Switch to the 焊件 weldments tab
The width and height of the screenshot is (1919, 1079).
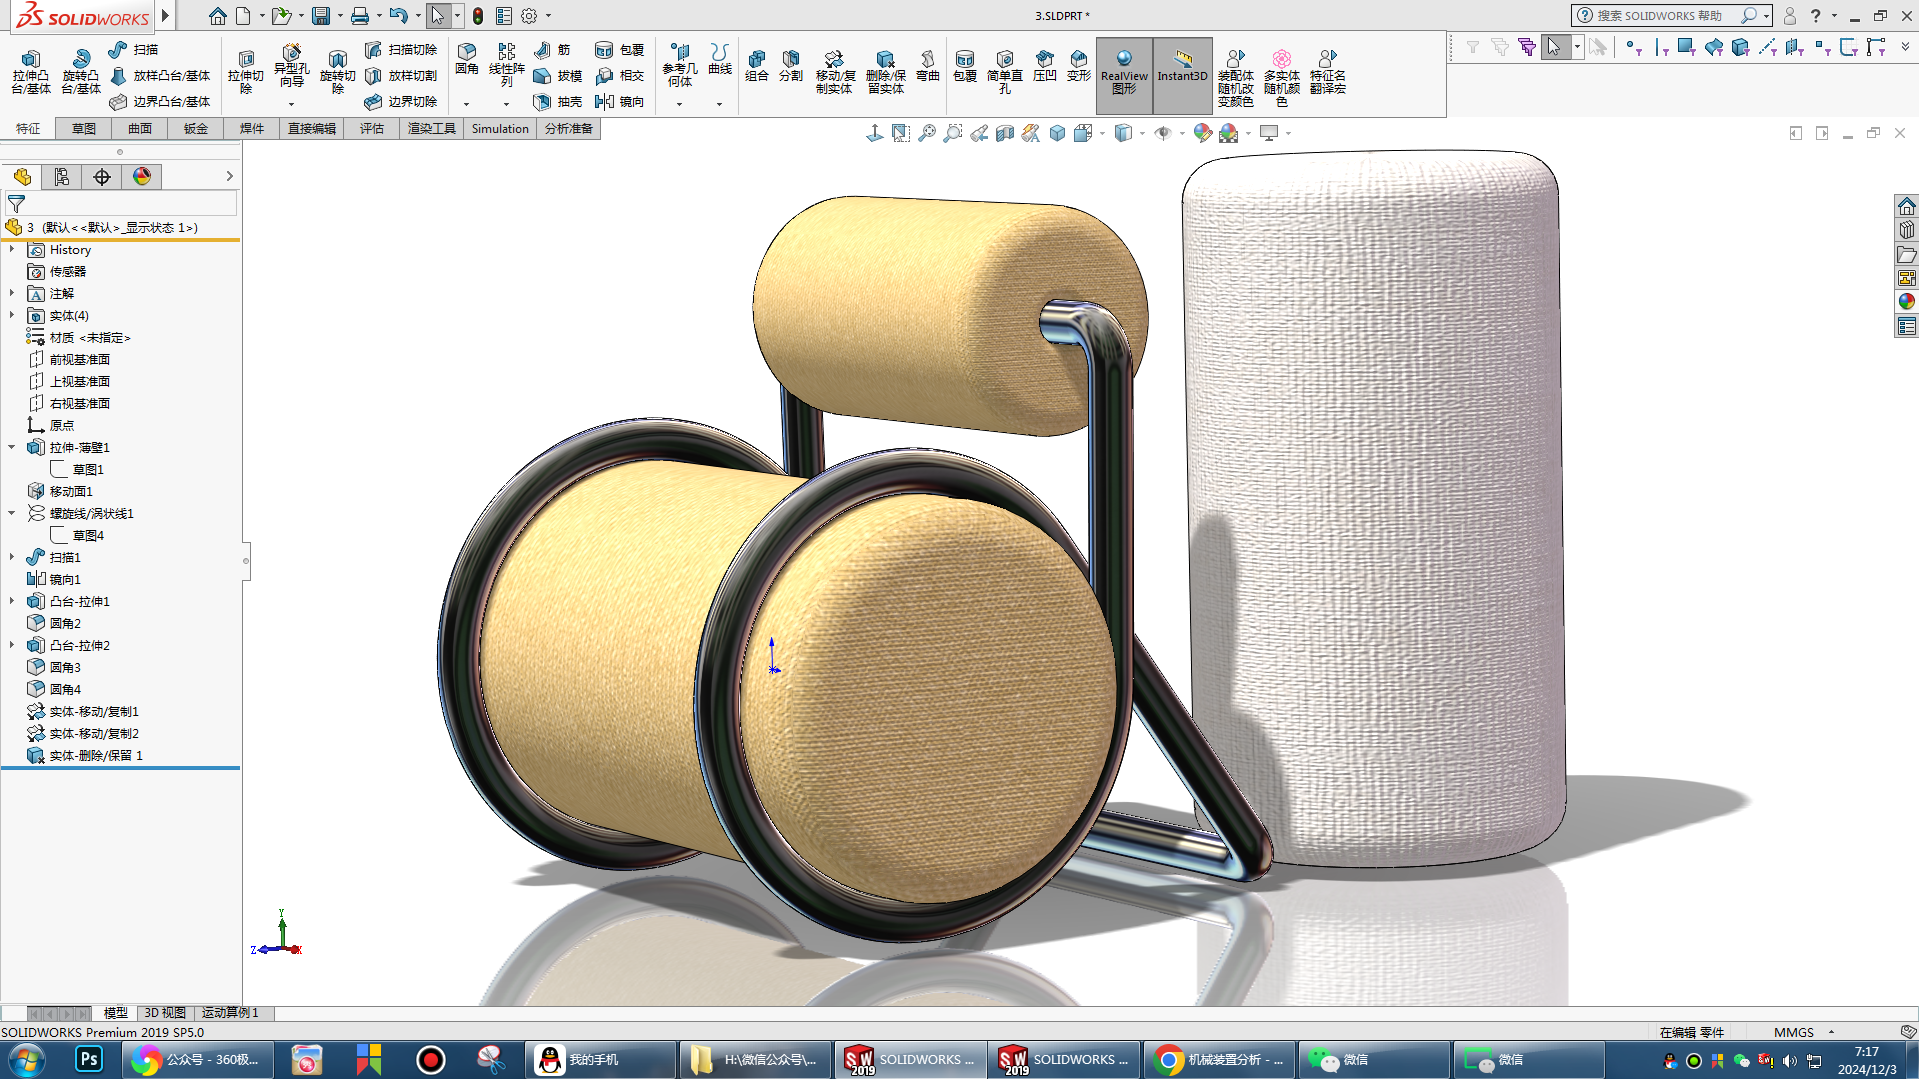click(x=252, y=129)
